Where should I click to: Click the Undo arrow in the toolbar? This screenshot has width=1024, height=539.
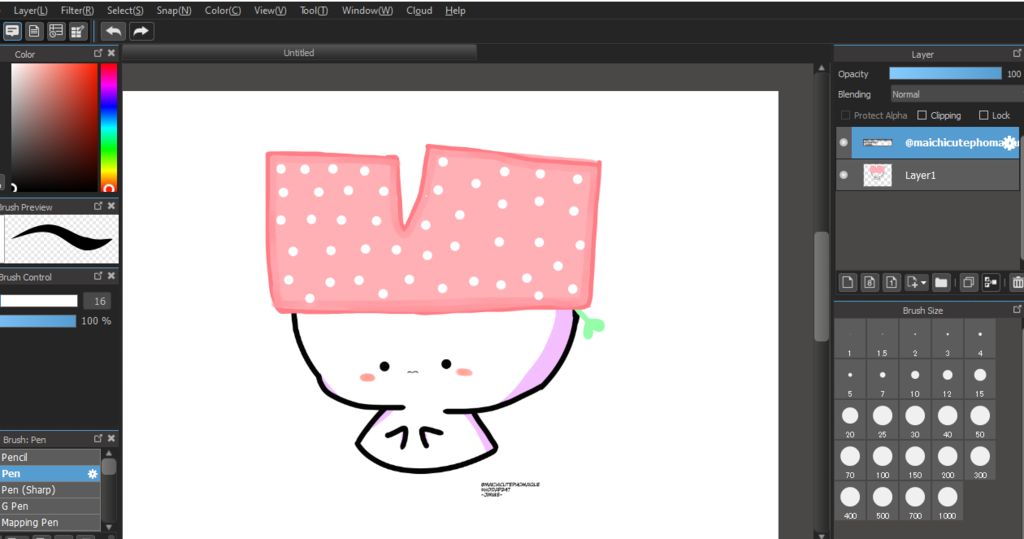click(113, 31)
